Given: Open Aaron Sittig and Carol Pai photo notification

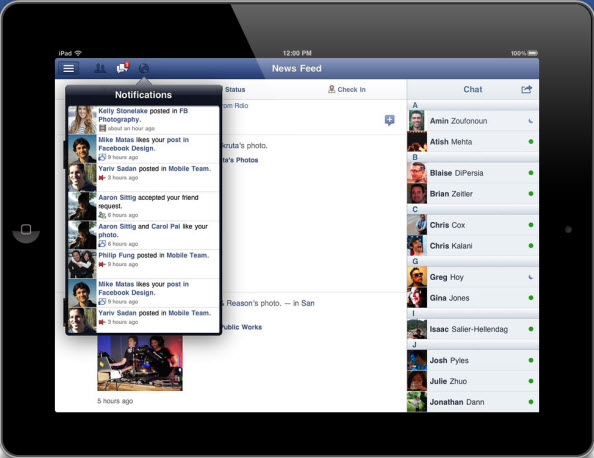Looking at the screenshot, I should [144, 235].
